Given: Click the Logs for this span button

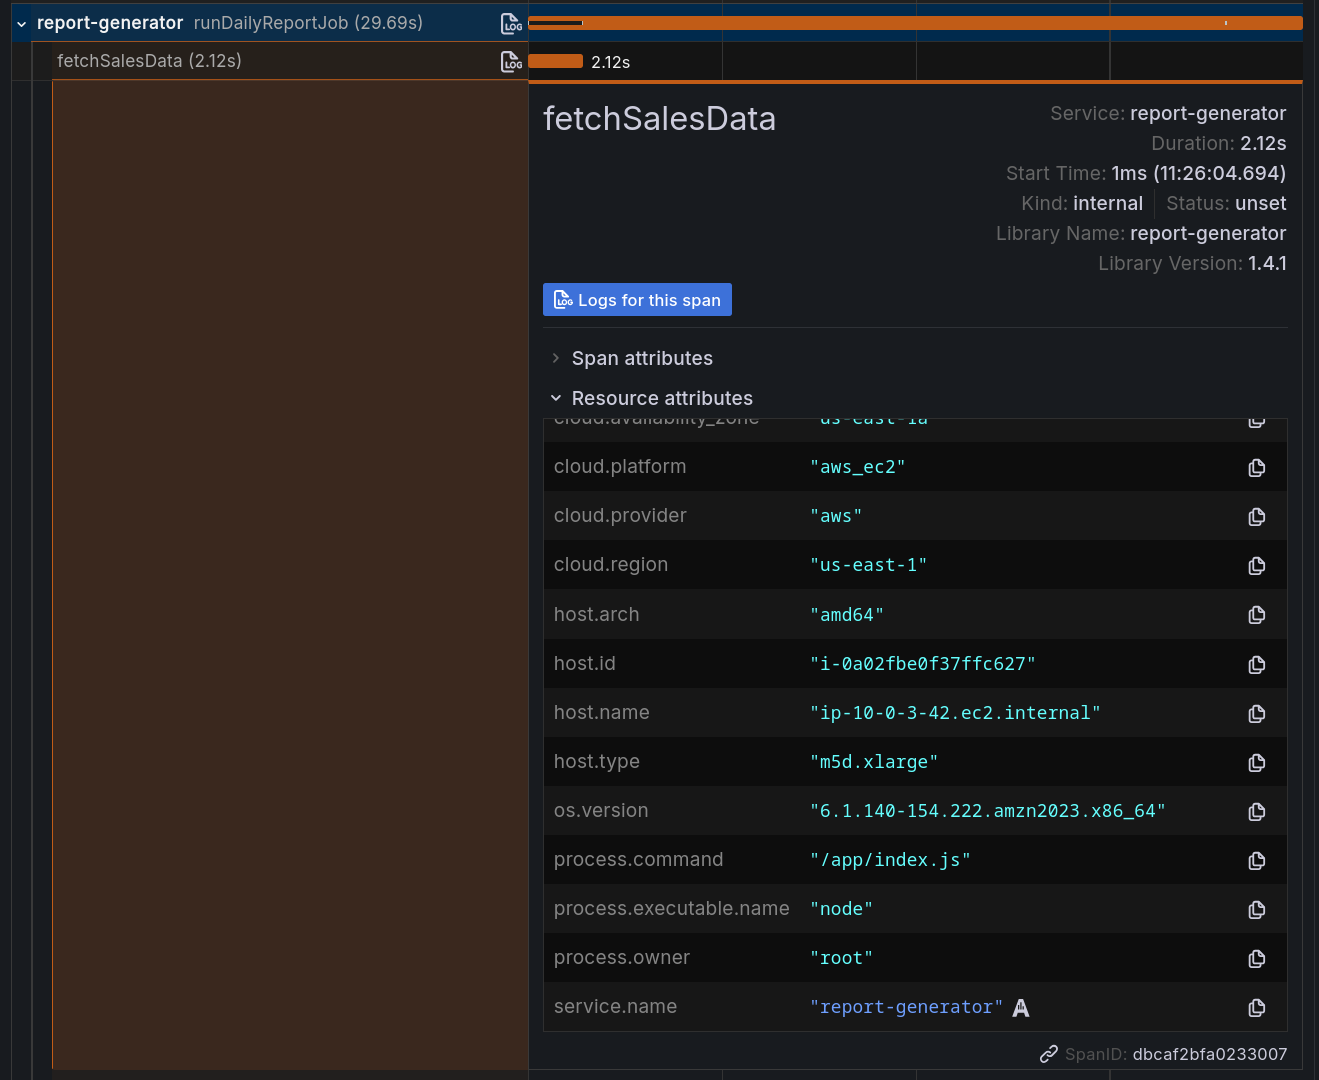Looking at the screenshot, I should [x=637, y=300].
